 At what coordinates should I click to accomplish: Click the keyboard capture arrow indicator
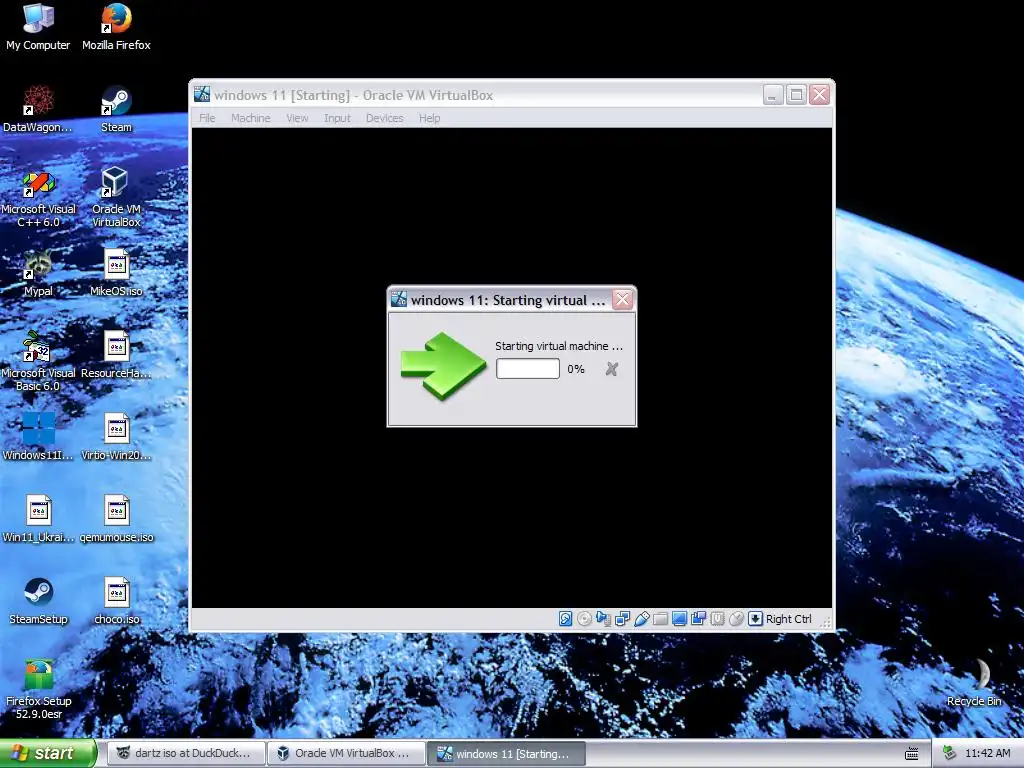coord(755,618)
